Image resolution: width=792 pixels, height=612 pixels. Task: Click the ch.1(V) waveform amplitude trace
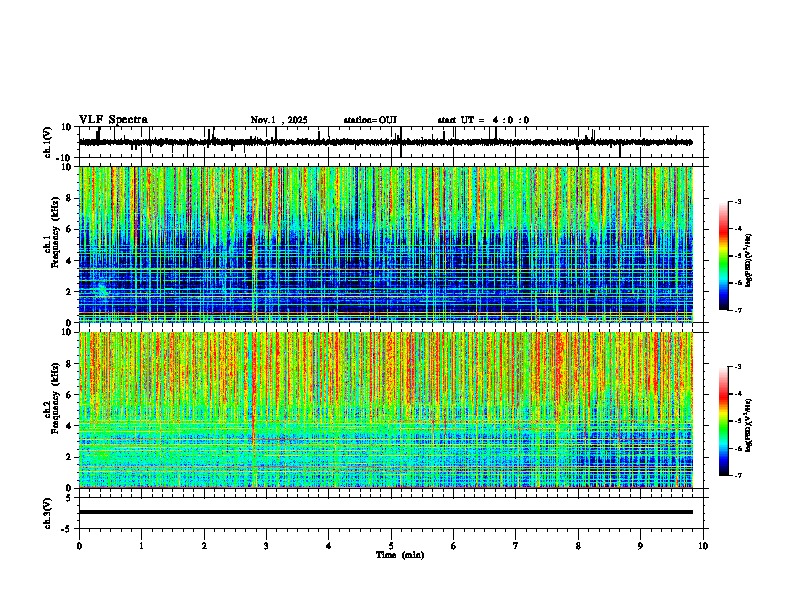pos(385,142)
